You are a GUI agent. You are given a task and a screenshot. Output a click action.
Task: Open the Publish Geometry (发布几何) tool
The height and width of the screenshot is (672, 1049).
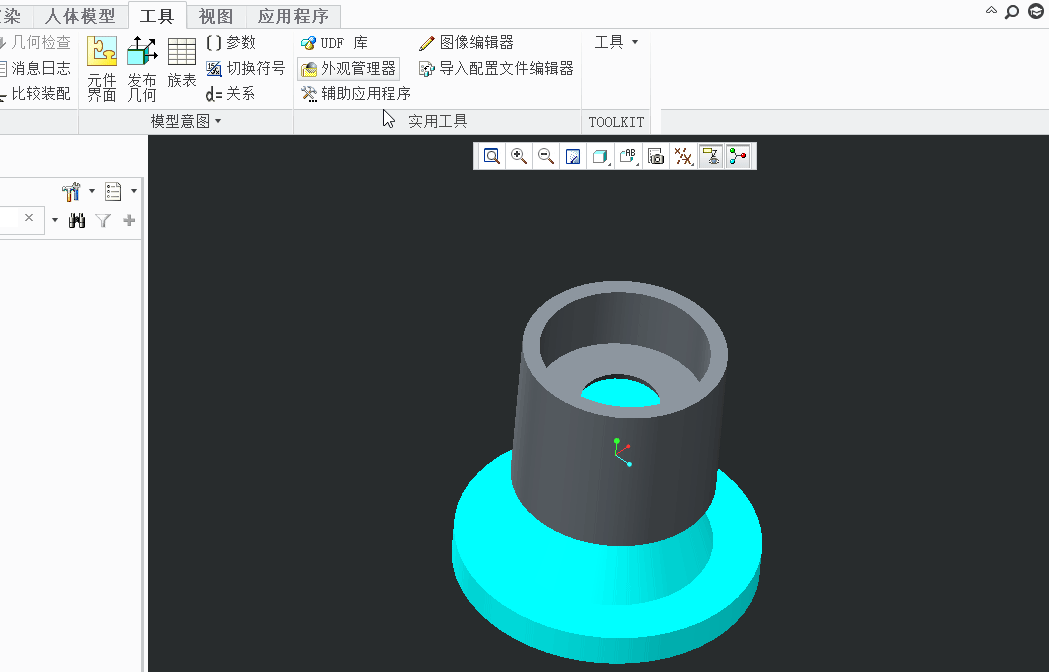tap(142, 69)
